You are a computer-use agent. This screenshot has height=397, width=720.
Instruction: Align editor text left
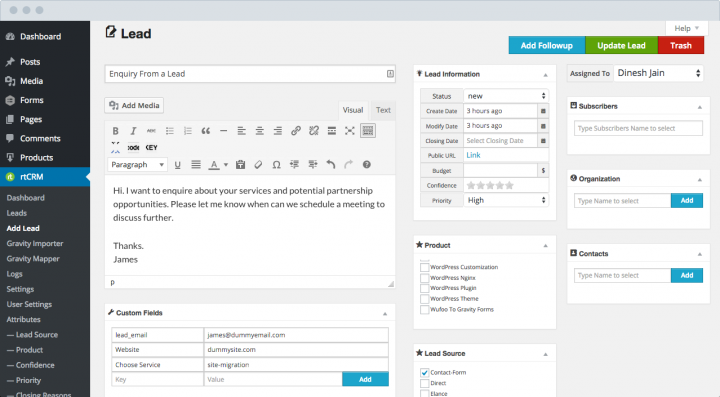tap(241, 131)
